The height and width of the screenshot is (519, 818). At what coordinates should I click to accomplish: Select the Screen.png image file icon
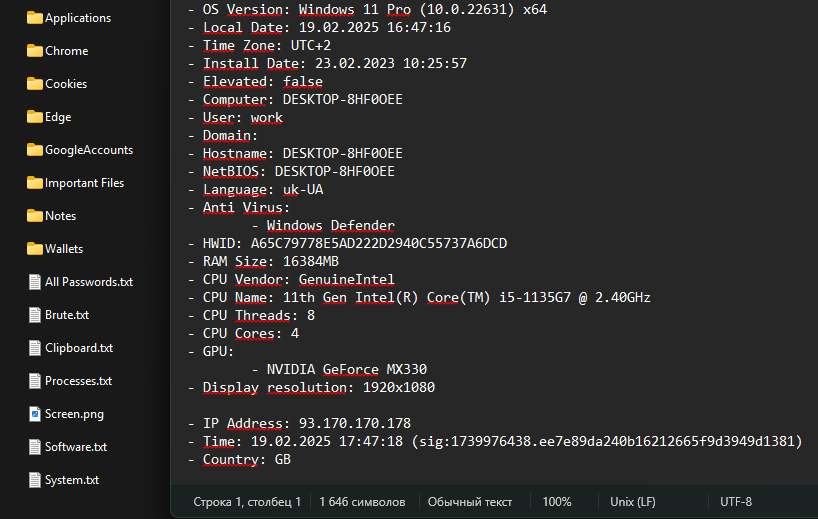coord(34,414)
